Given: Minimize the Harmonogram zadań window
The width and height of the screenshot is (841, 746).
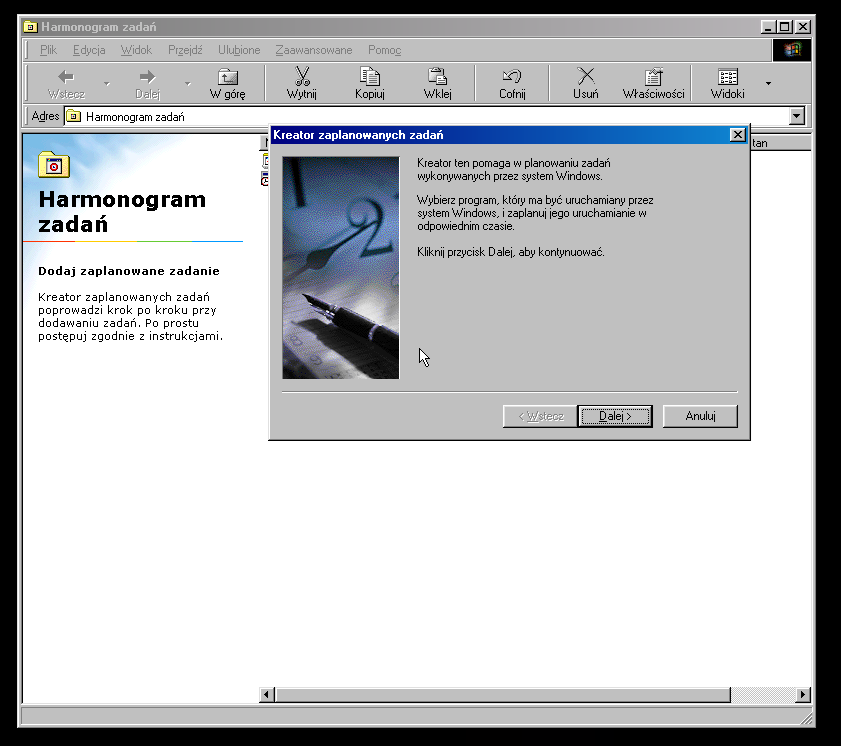Looking at the screenshot, I should [x=769, y=27].
